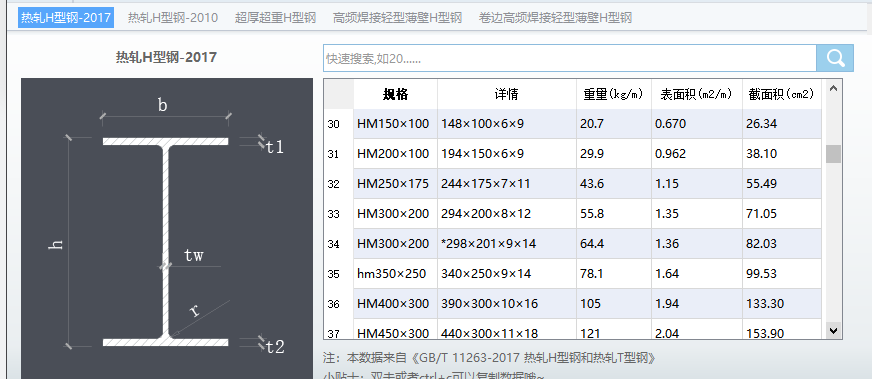Click section area value 99.53
Viewport: 872px width, 379px height.
781,274
